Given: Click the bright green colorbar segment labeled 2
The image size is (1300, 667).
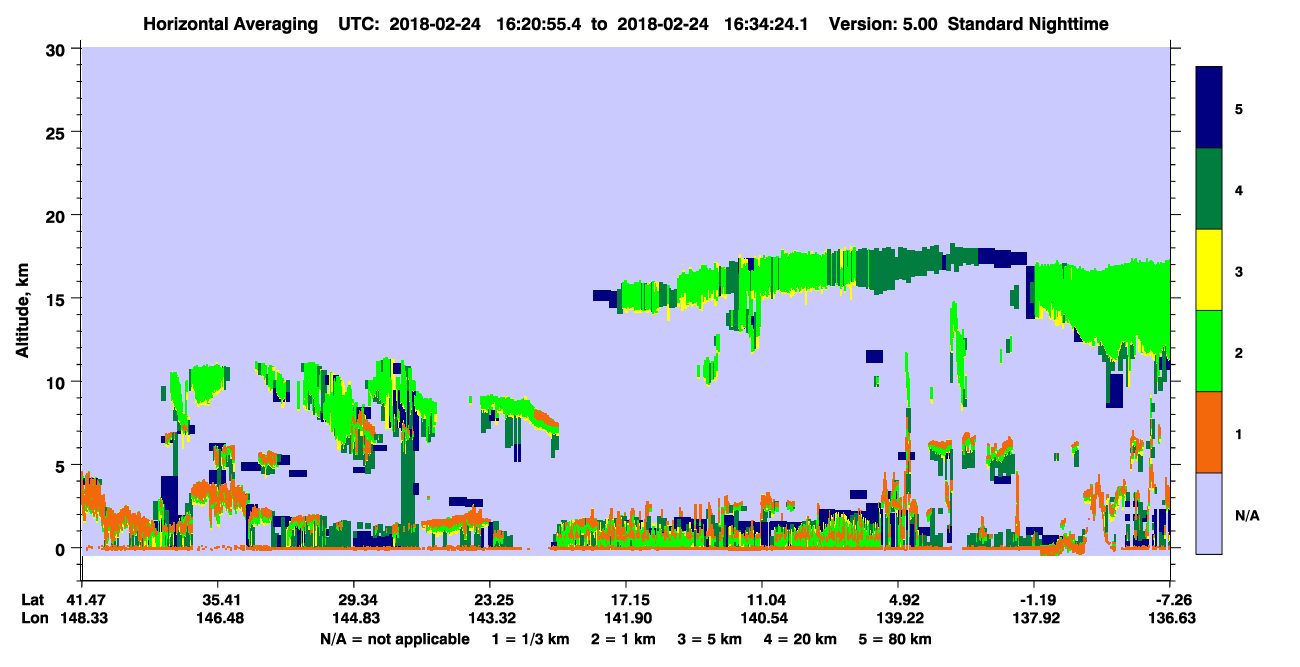Looking at the screenshot, I should coord(1209,351).
